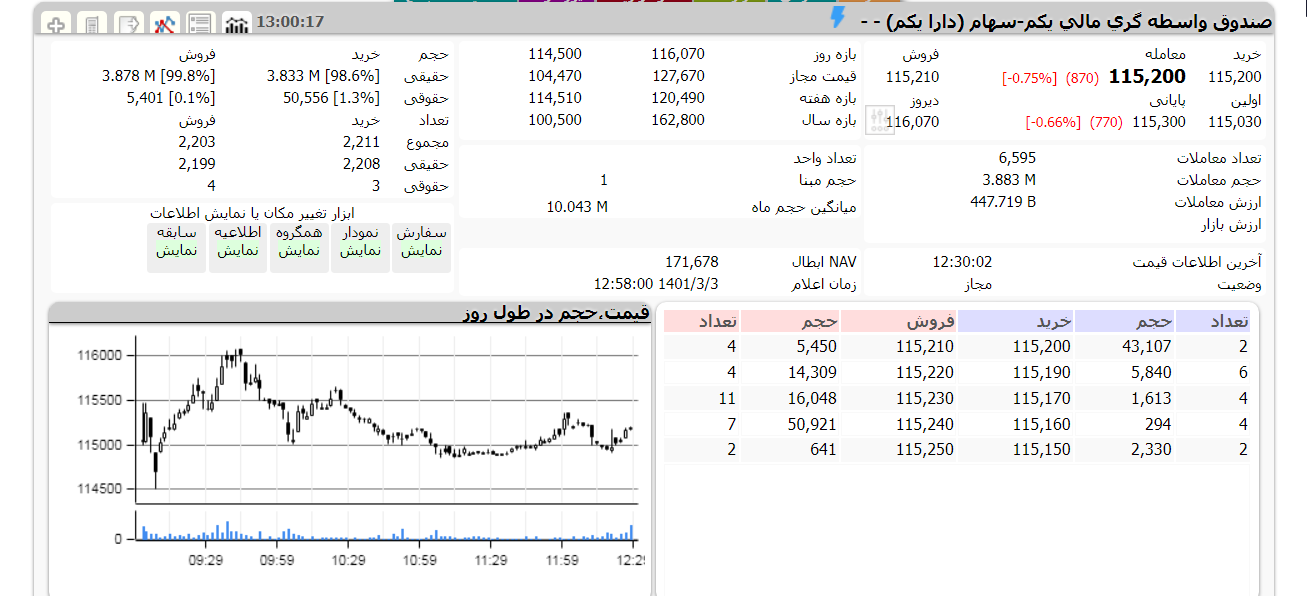Click the blue lightning bolt icon
This screenshot has width=1307, height=596.
pos(838,18)
